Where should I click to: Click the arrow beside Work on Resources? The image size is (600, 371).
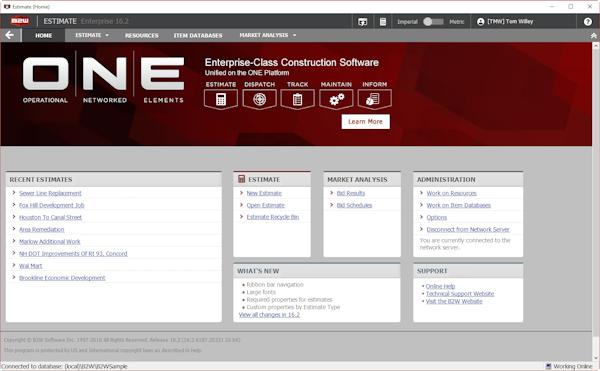[421, 193]
